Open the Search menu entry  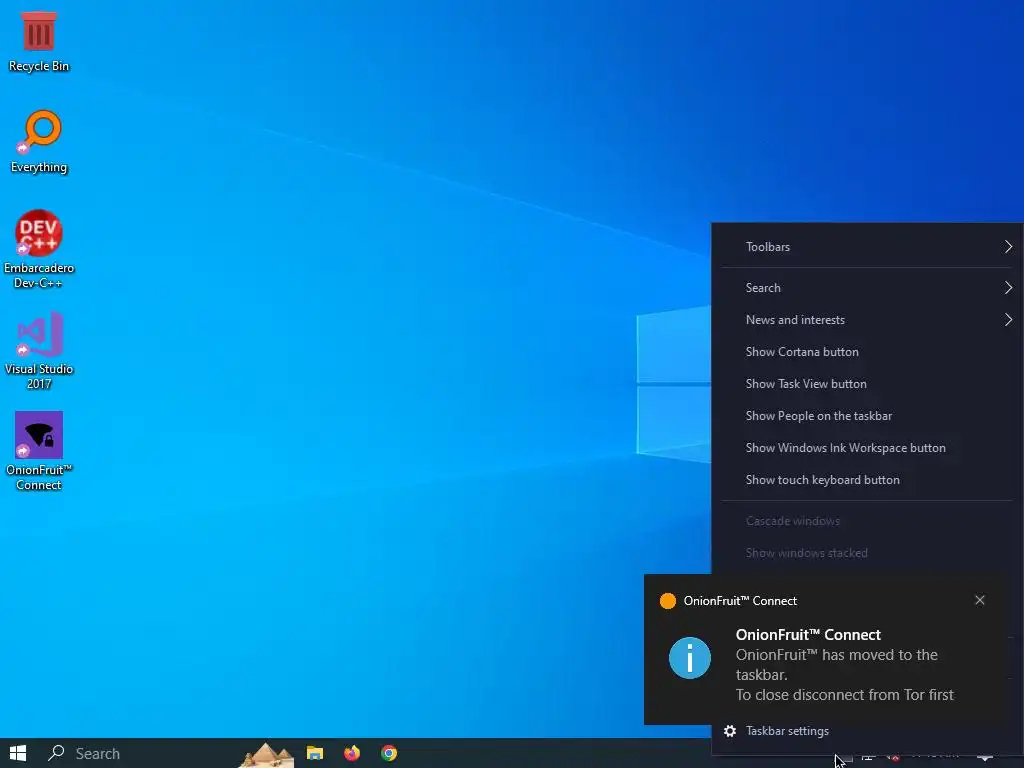tap(867, 288)
